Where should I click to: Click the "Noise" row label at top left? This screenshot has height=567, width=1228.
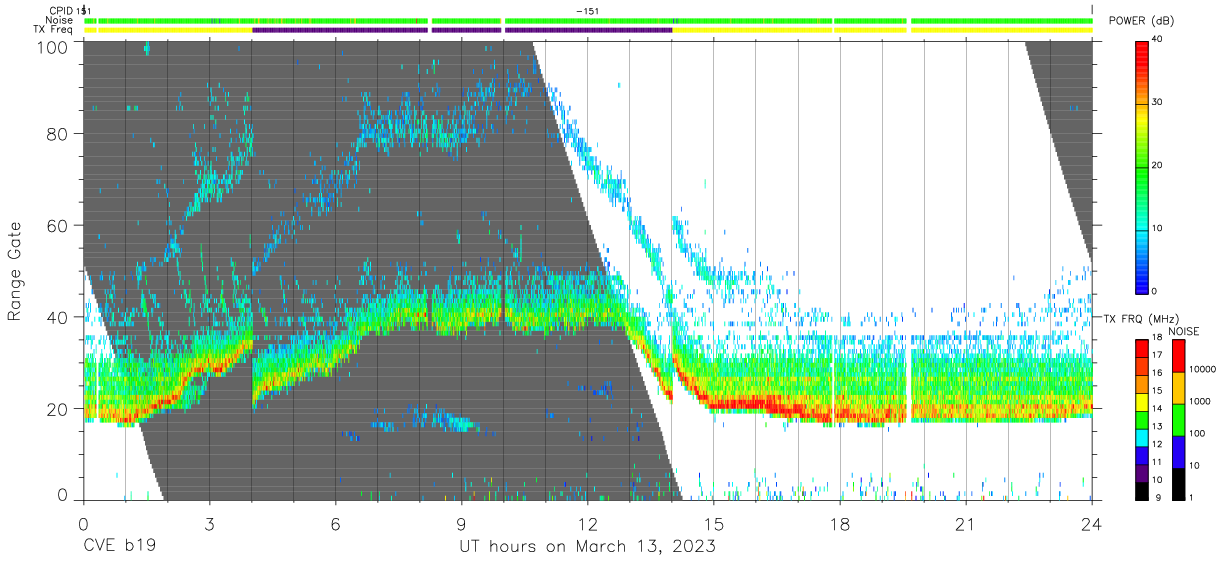[60, 20]
